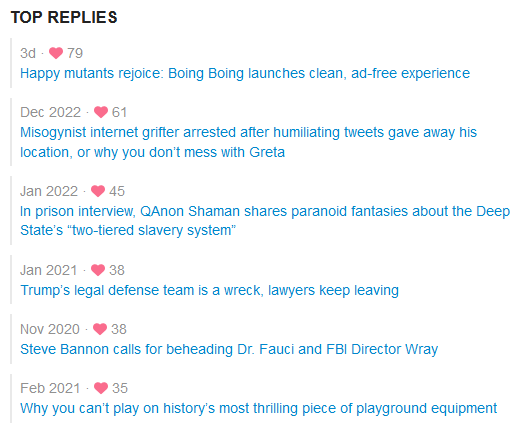Click the Jan 2022 date label
Image resolution: width=518 pixels, height=436 pixels.
tap(49, 191)
